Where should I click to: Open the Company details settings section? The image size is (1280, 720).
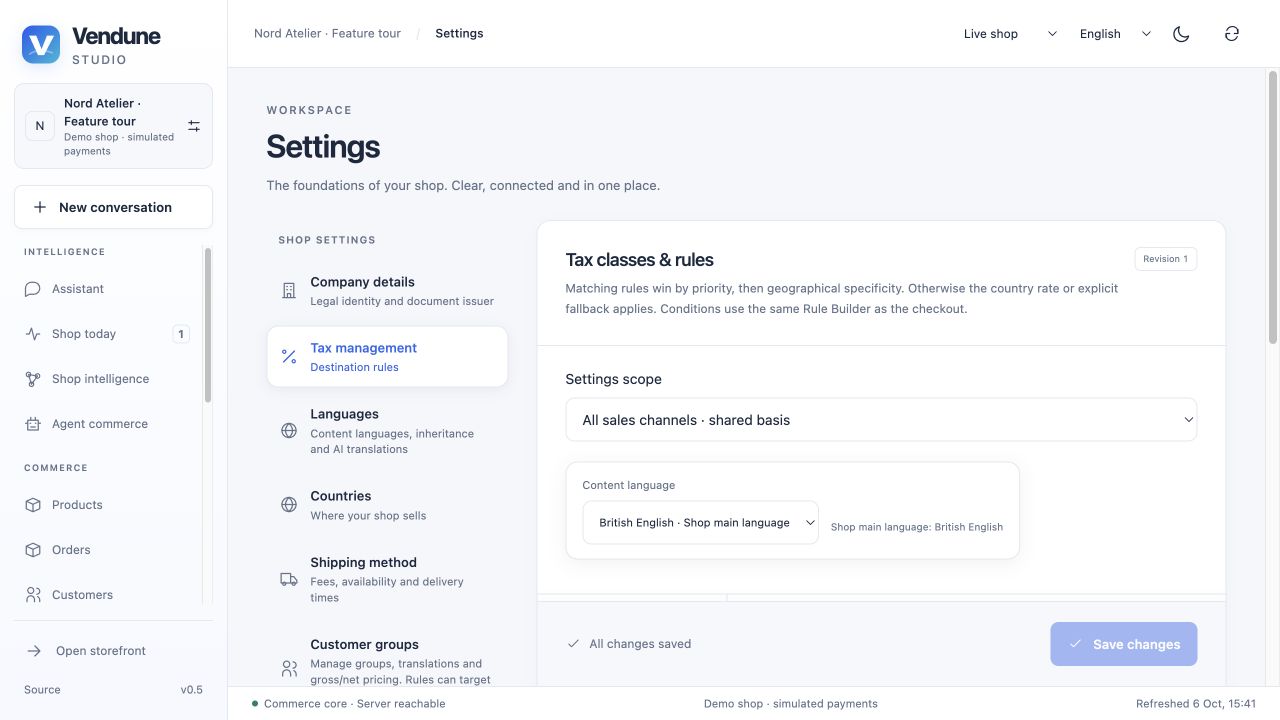[x=387, y=291]
